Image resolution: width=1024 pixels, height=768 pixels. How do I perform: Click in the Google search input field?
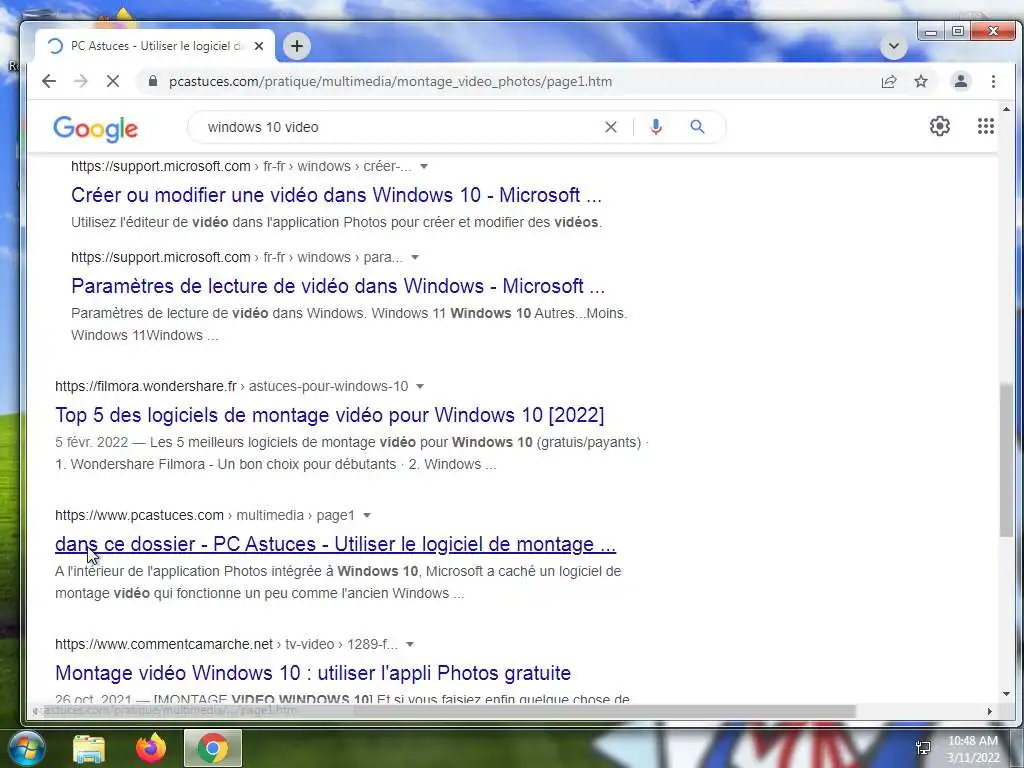[398, 127]
